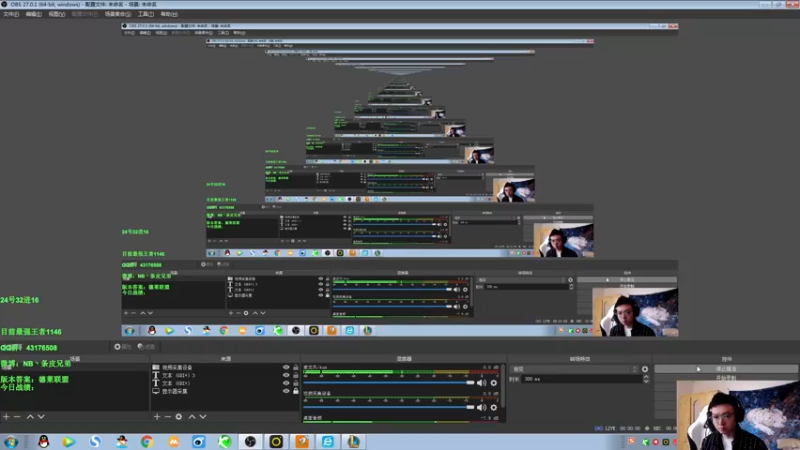The width and height of the screenshot is (800, 450).
Task: Remove the selected scene with minus icon
Action: (x=17, y=417)
